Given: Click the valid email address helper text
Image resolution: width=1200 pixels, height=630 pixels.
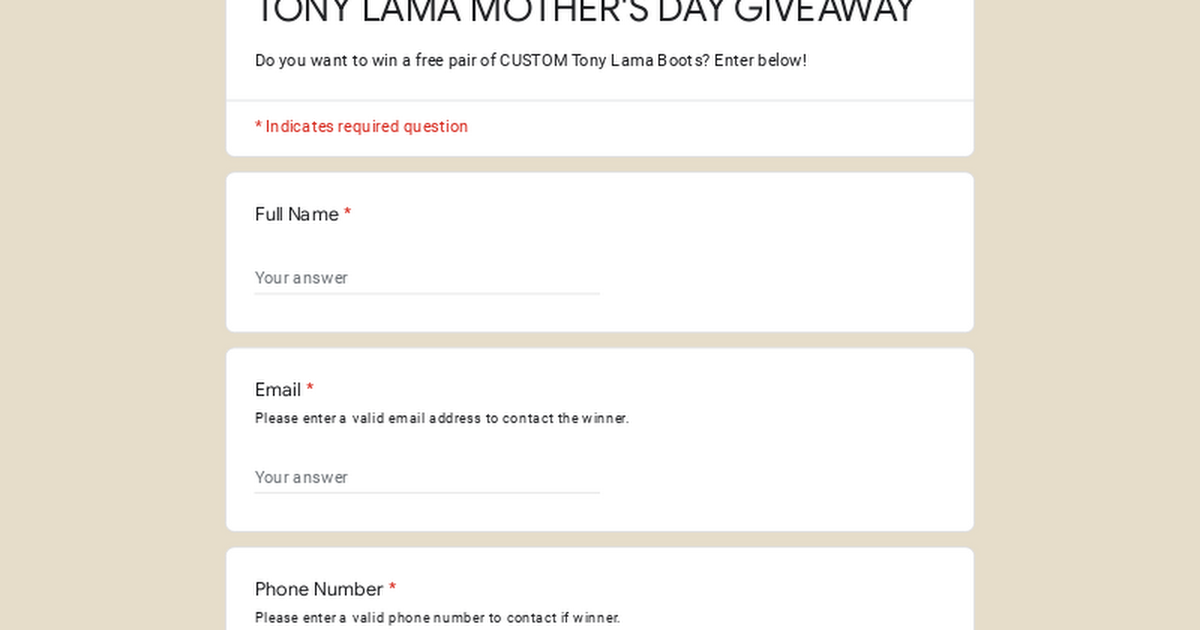Looking at the screenshot, I should click(x=442, y=419).
